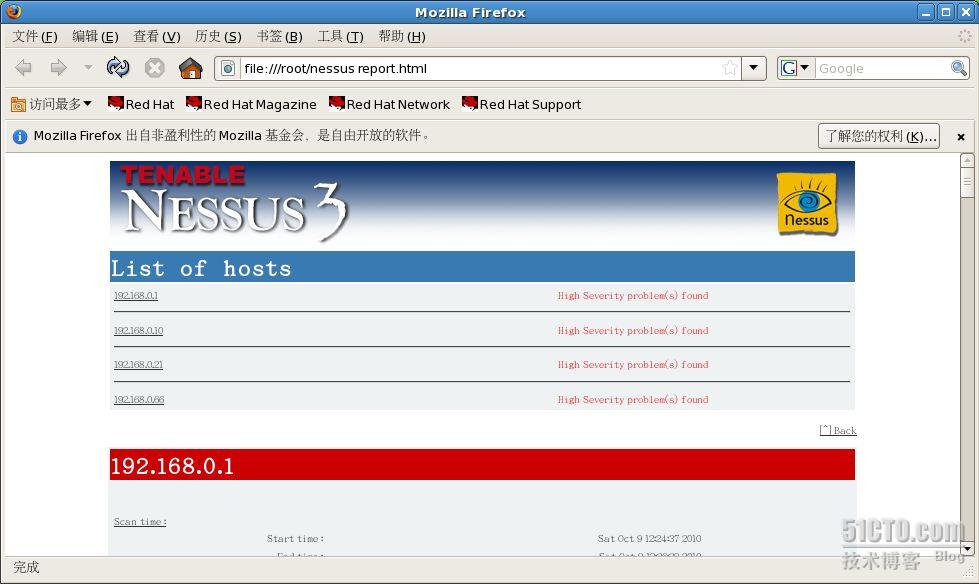The image size is (979, 584).
Task: Open the URL history dropdown arrow
Action: click(x=754, y=68)
